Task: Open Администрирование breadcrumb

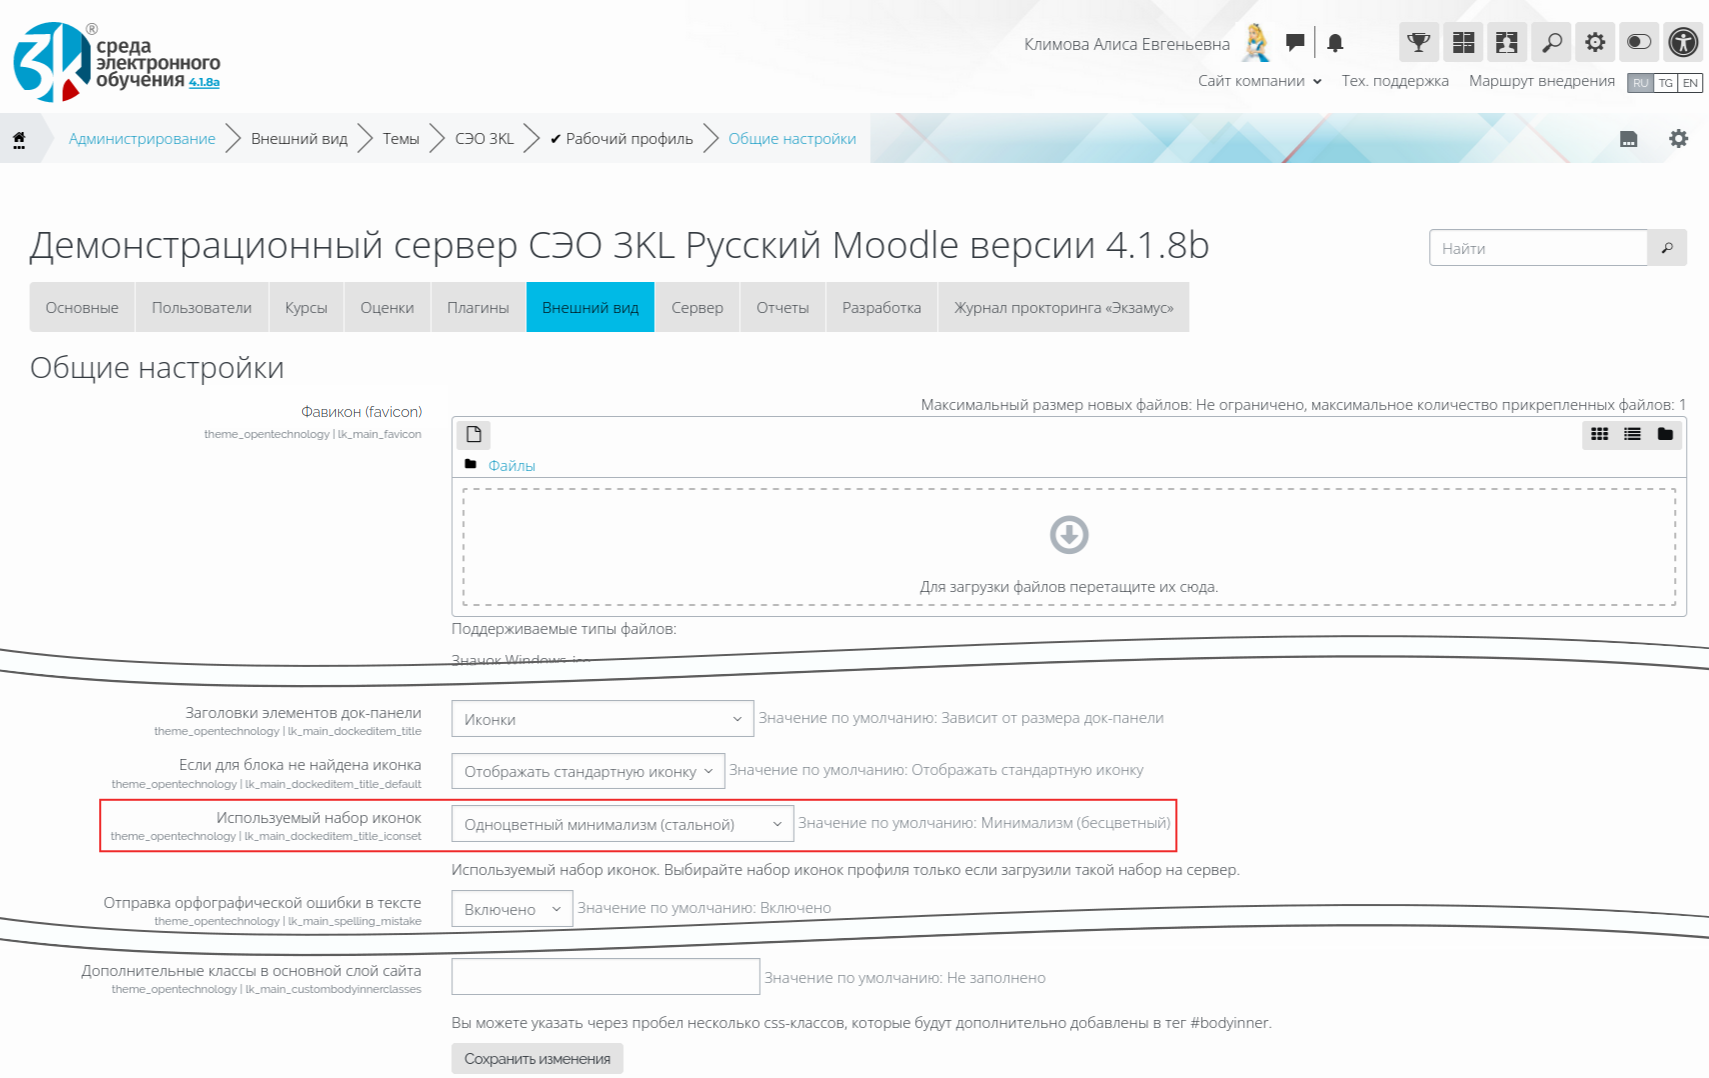Action: [x=142, y=139]
